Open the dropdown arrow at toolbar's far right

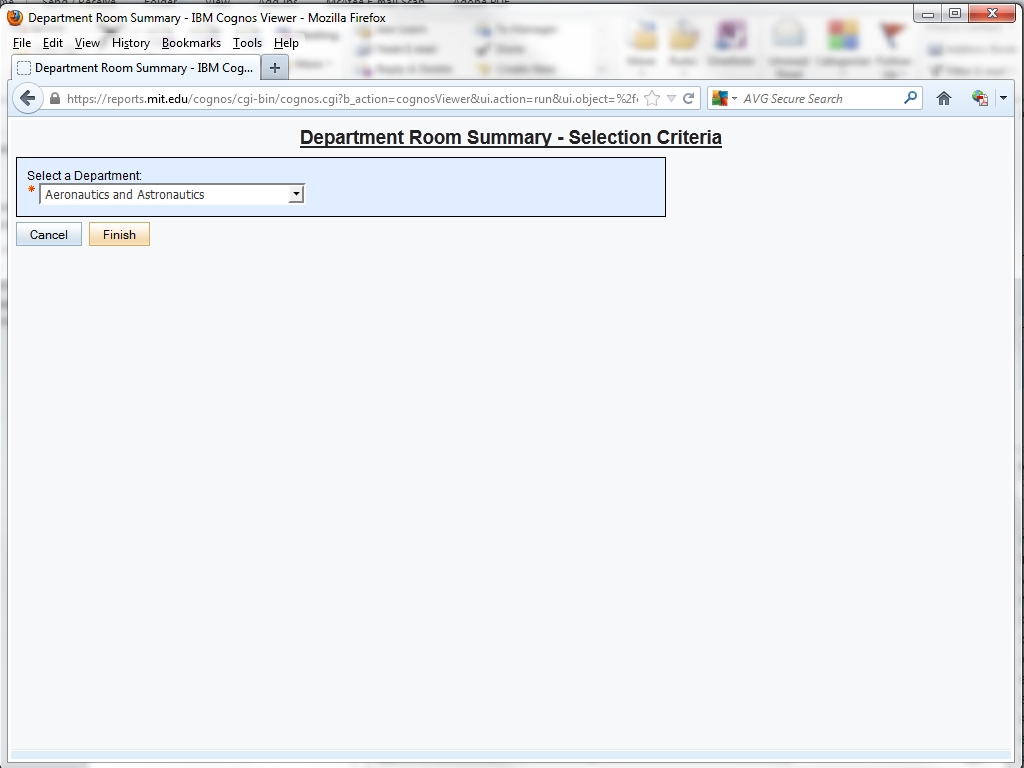pos(1003,98)
